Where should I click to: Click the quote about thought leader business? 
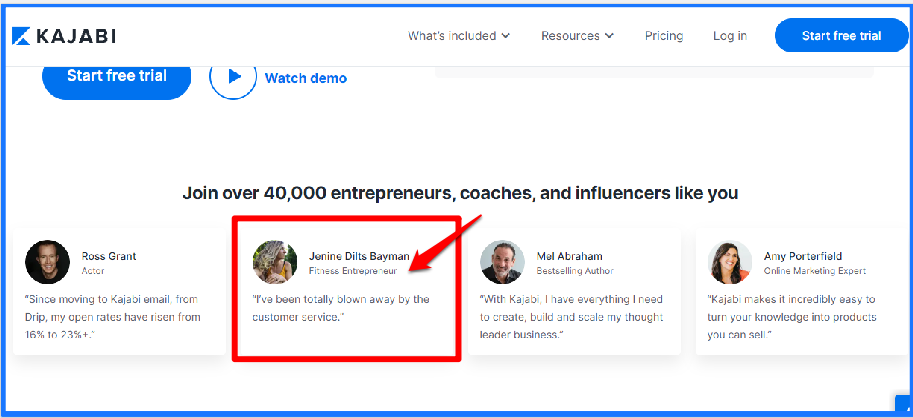tap(571, 317)
